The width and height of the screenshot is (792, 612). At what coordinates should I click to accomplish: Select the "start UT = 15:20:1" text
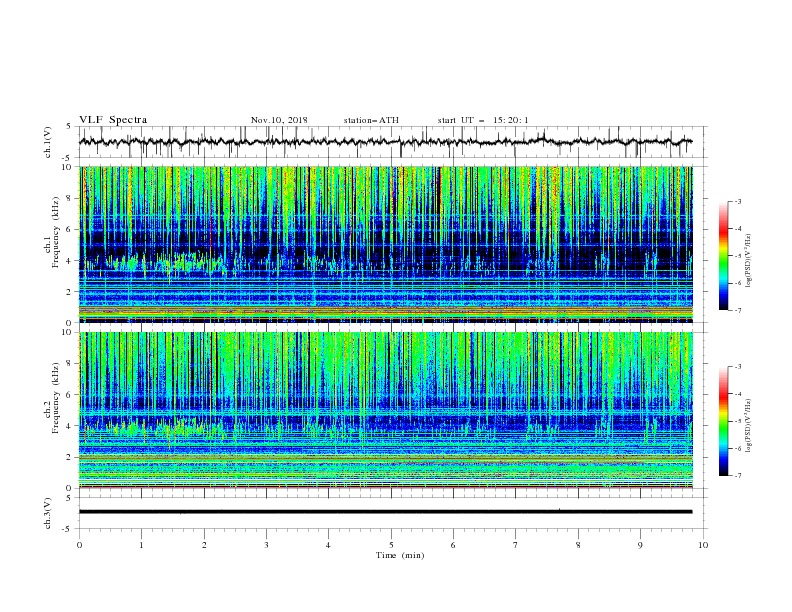coord(483,120)
